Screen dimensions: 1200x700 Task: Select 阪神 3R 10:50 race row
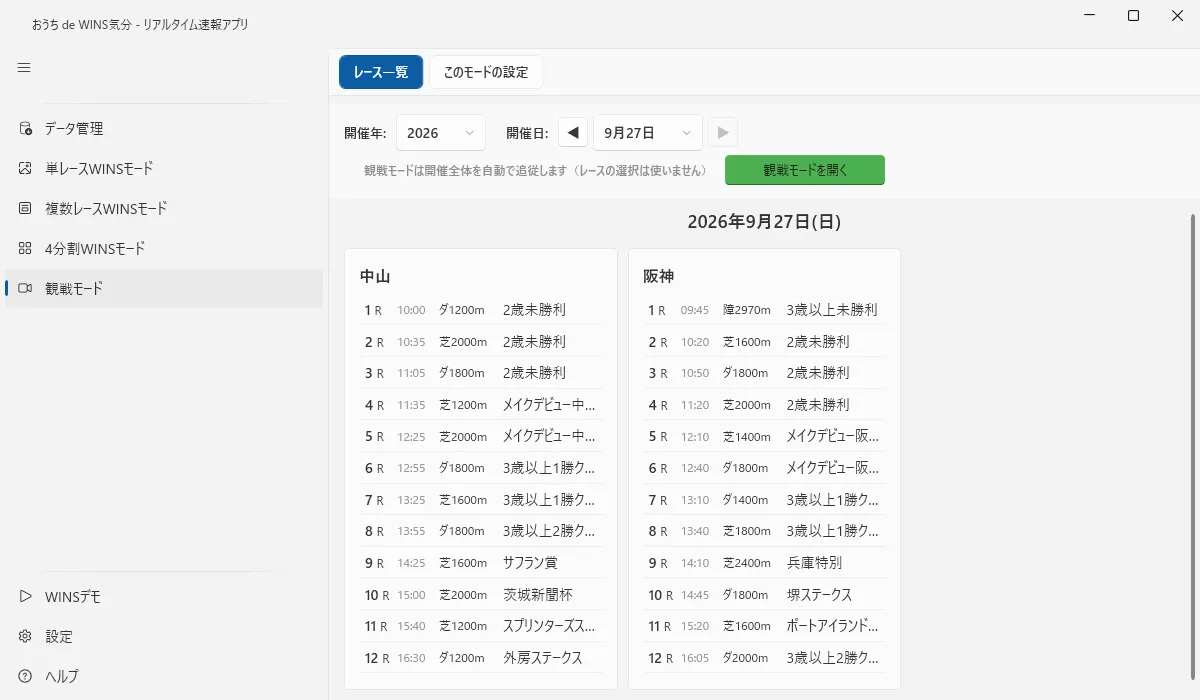pyautogui.click(x=765, y=373)
